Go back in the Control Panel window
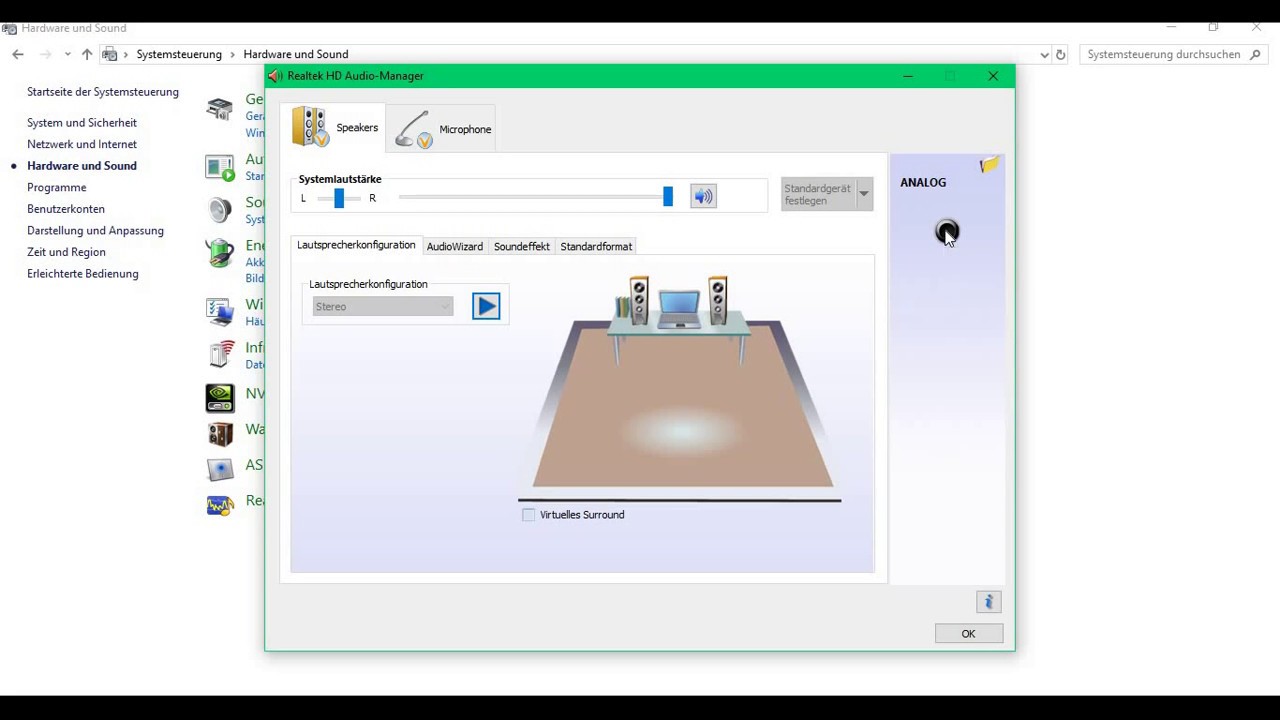This screenshot has width=1280, height=720. [x=18, y=54]
